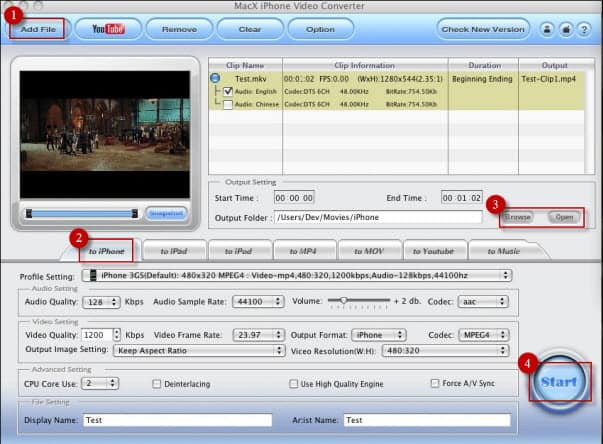Click the Clip Name column header
Image resolution: width=603 pixels, height=444 pixels.
pos(245,65)
